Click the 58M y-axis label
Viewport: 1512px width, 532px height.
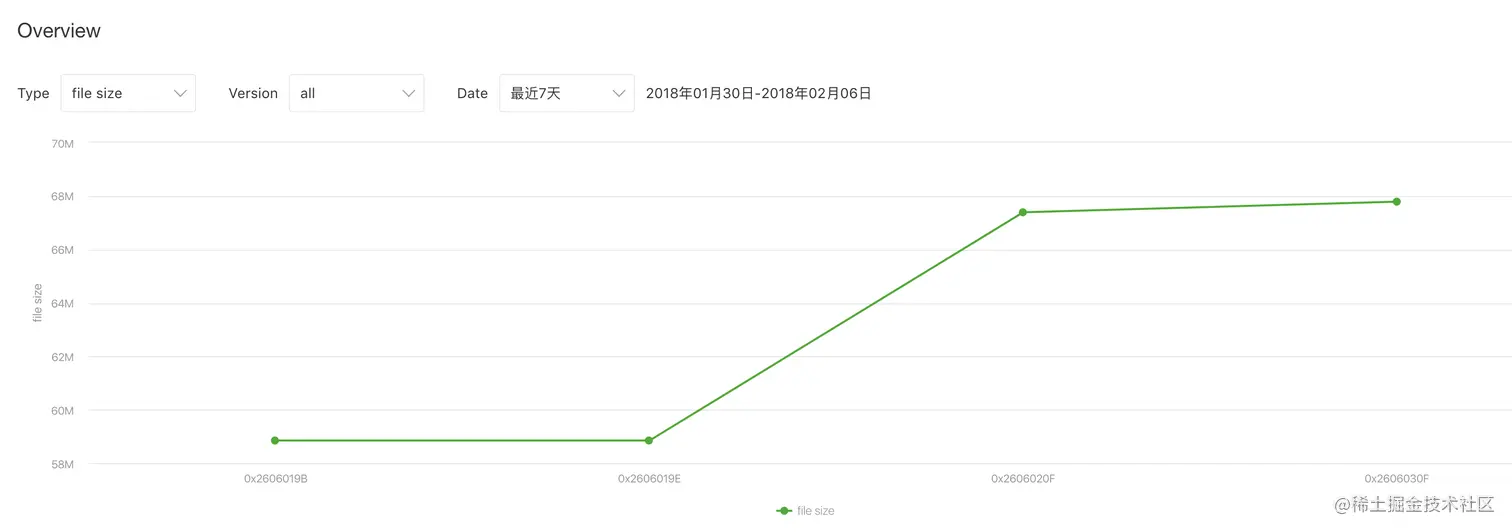click(x=63, y=464)
